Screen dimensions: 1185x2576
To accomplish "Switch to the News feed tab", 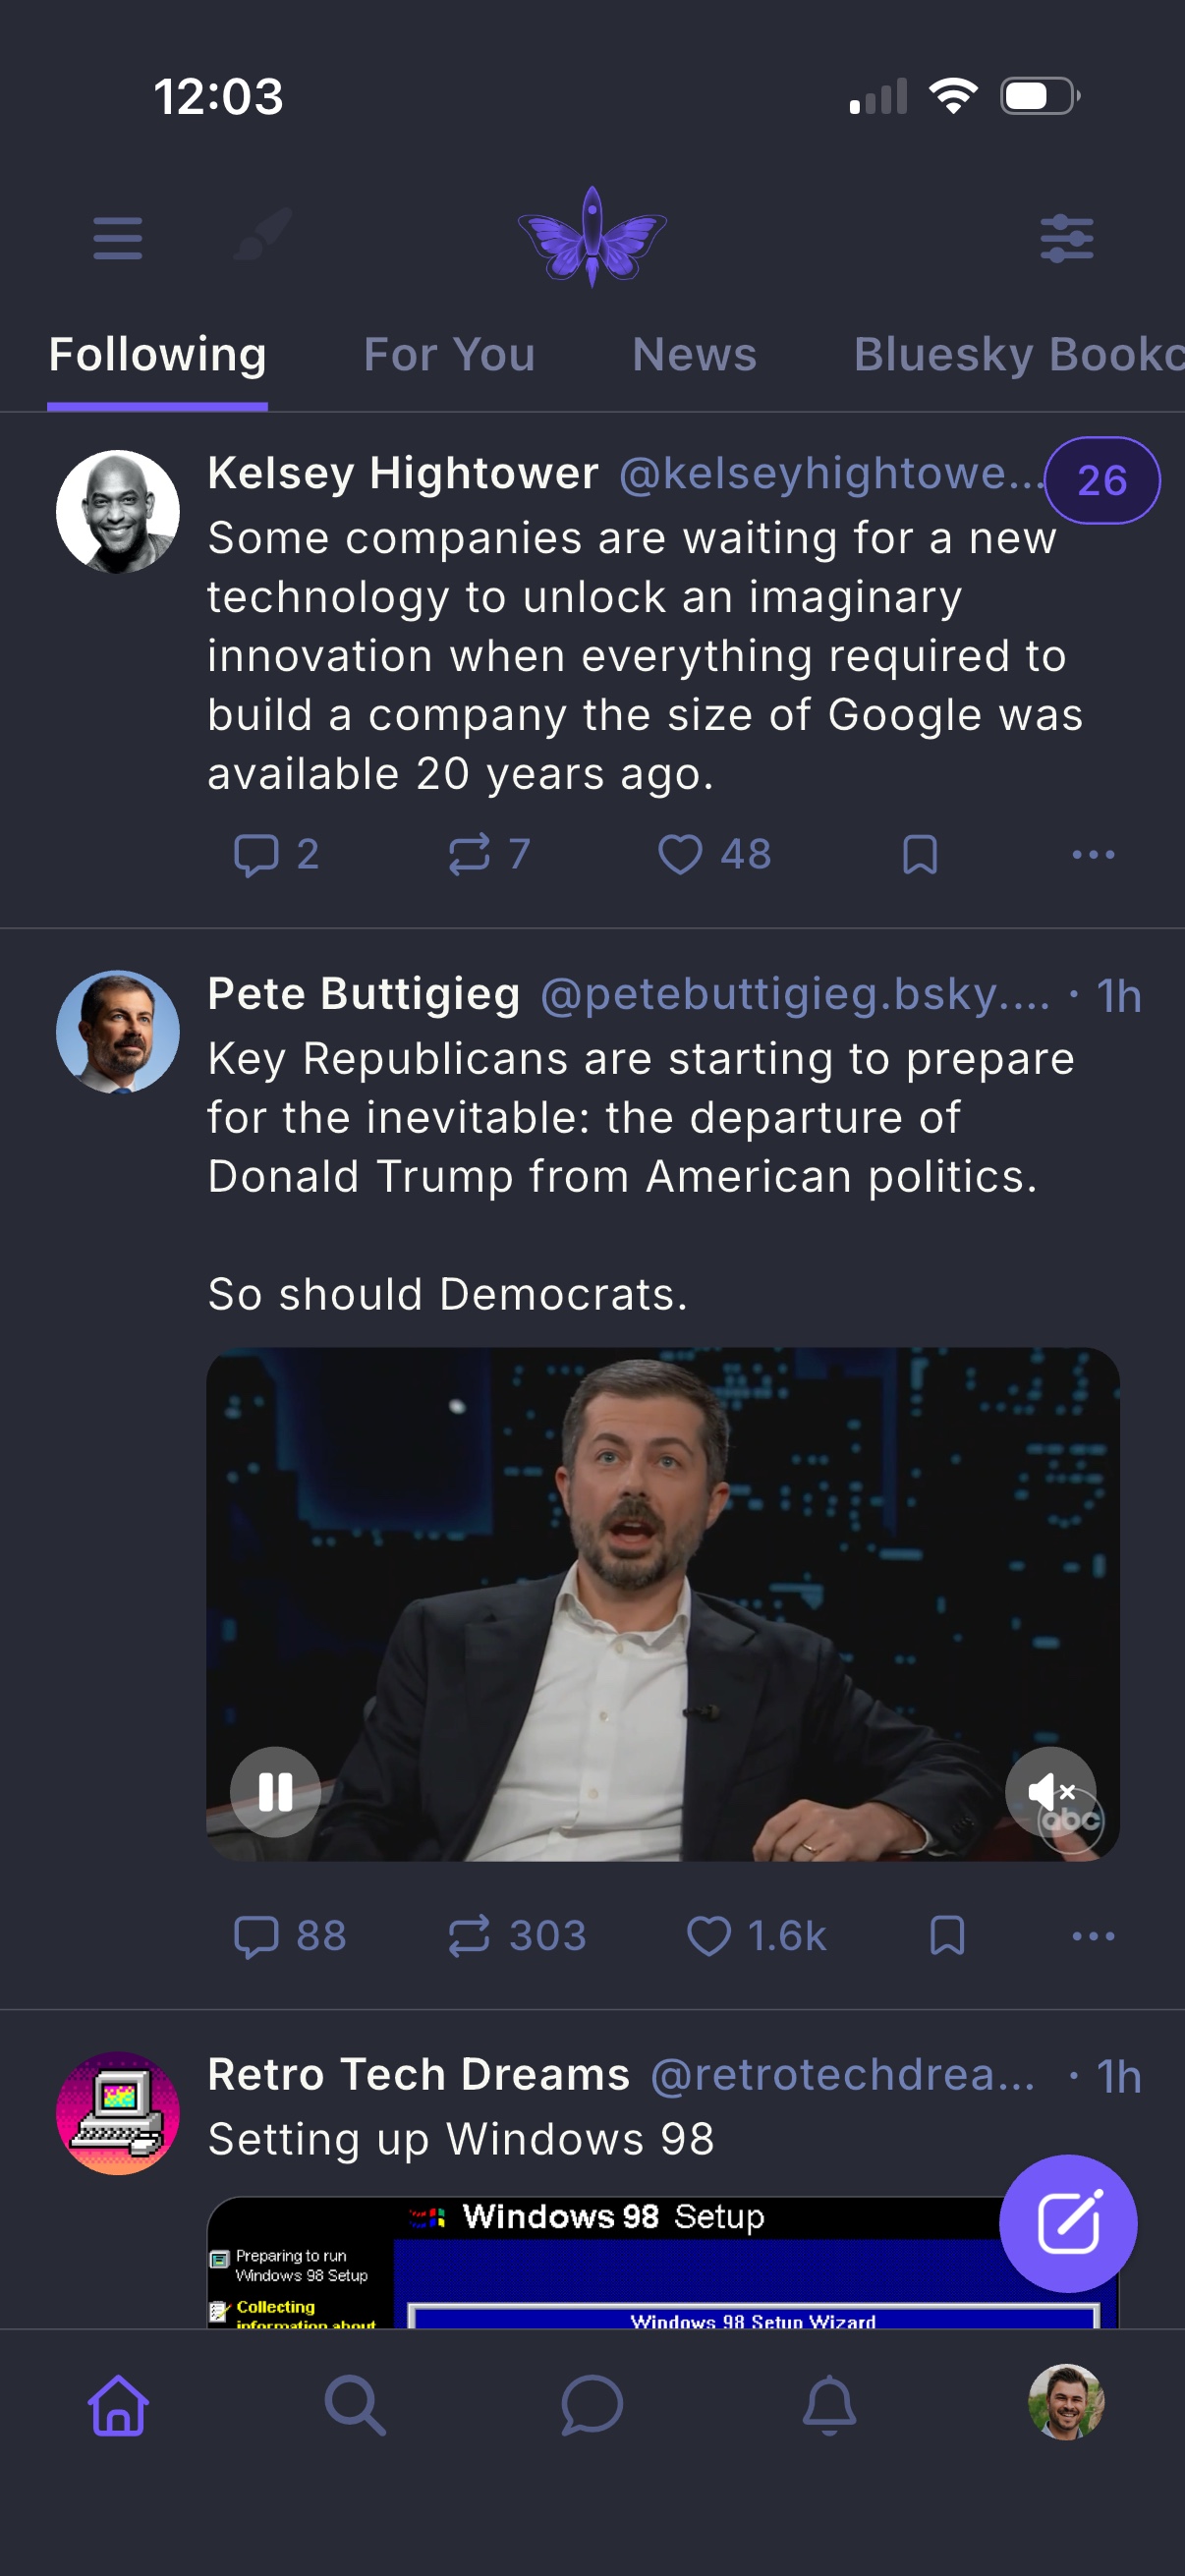I will tap(694, 355).
